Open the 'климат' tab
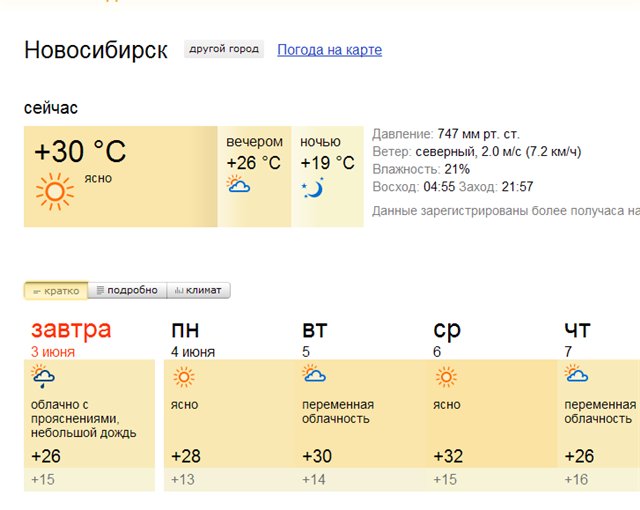 (x=198, y=291)
